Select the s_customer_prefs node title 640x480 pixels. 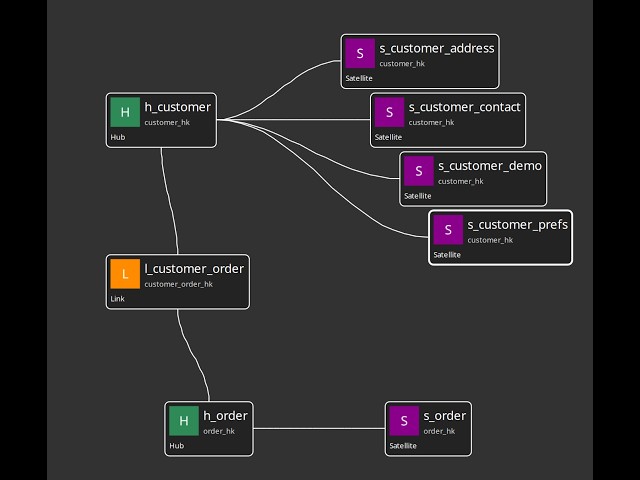click(x=518, y=224)
